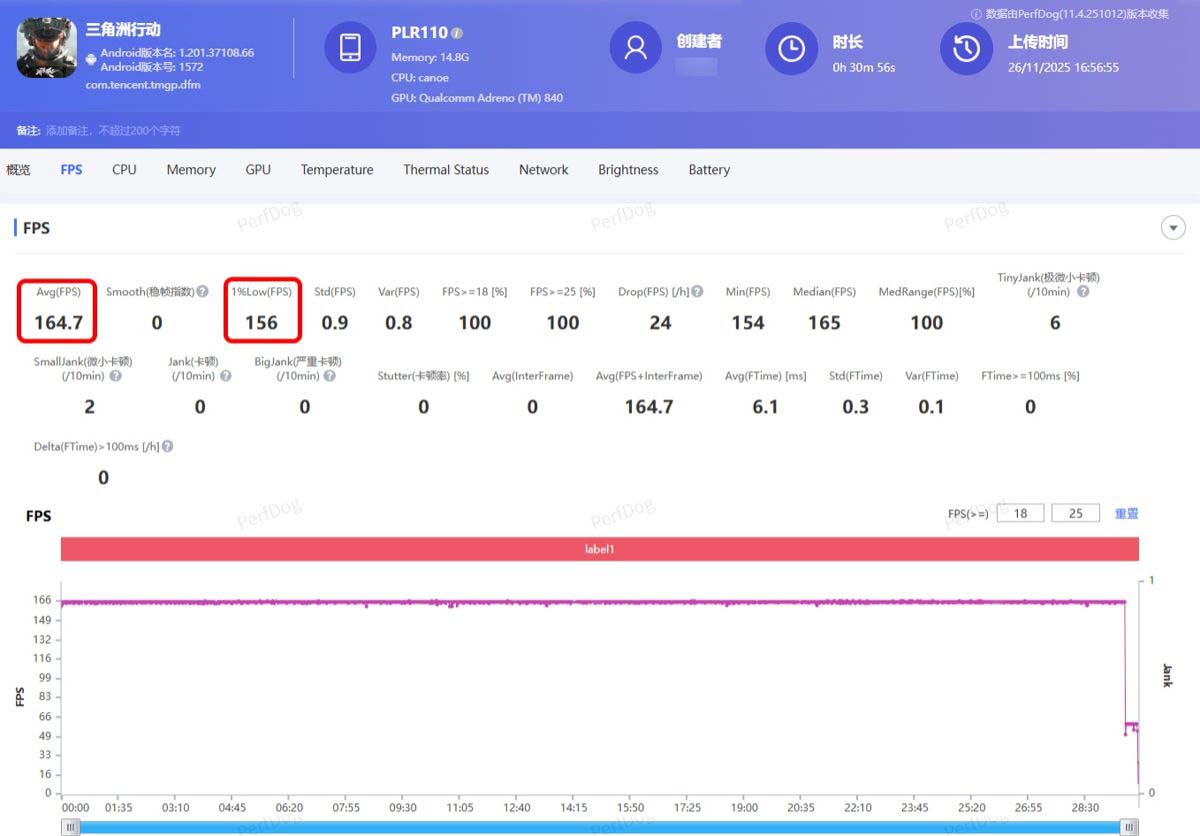This screenshot has width=1200, height=836.
Task: Open the Memory tab
Action: point(191,170)
